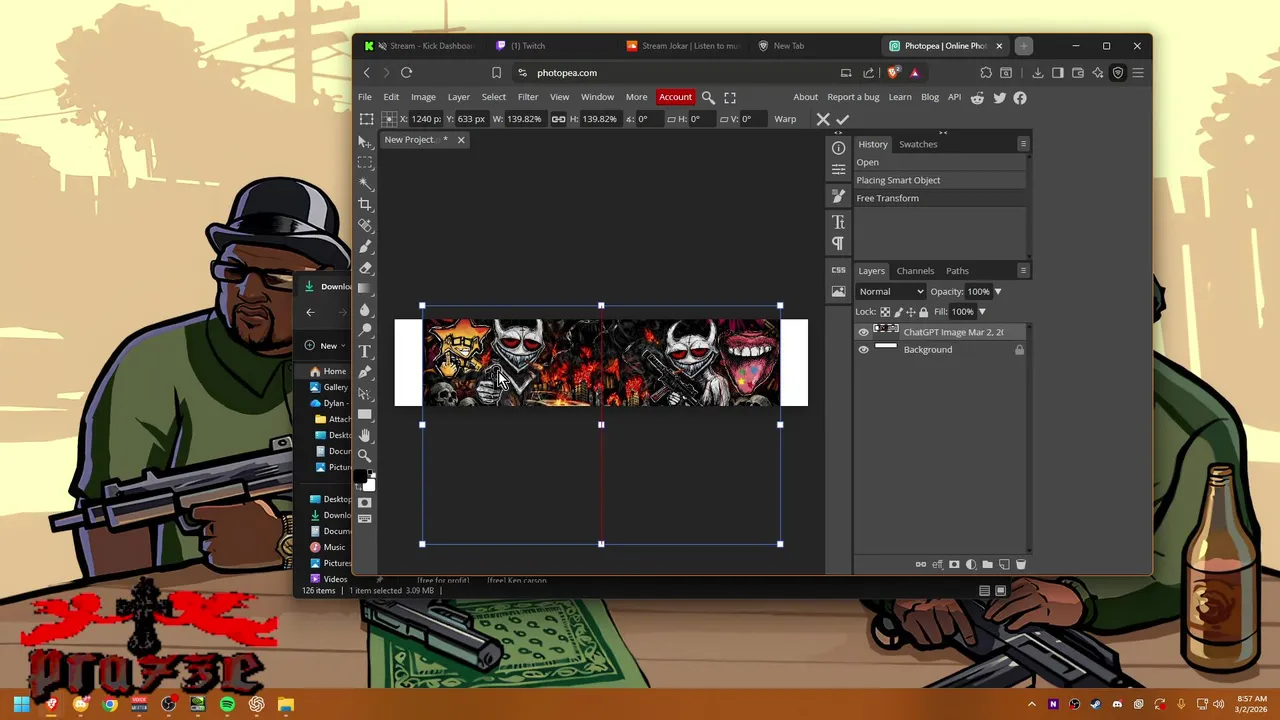This screenshot has width=1280, height=720.
Task: Switch to the Paths tab
Action: [x=957, y=271]
